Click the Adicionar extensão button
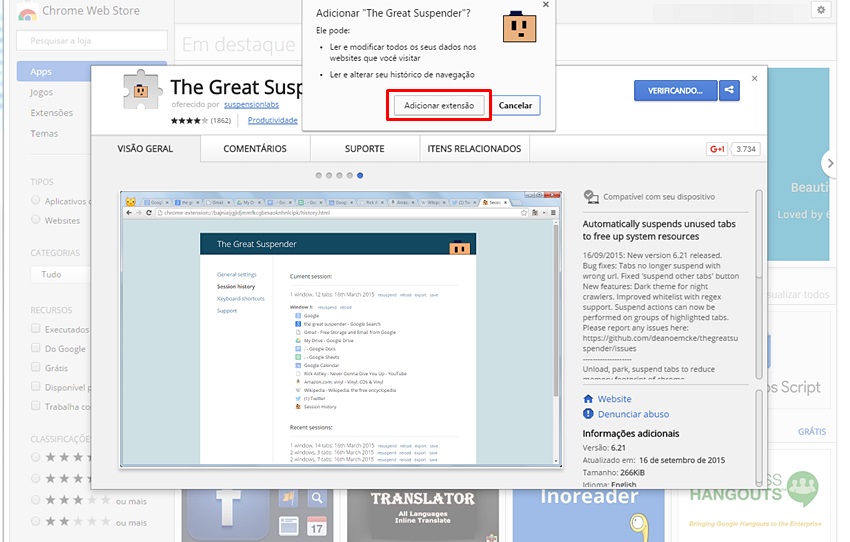Image resolution: width=850 pixels, height=542 pixels. click(439, 105)
